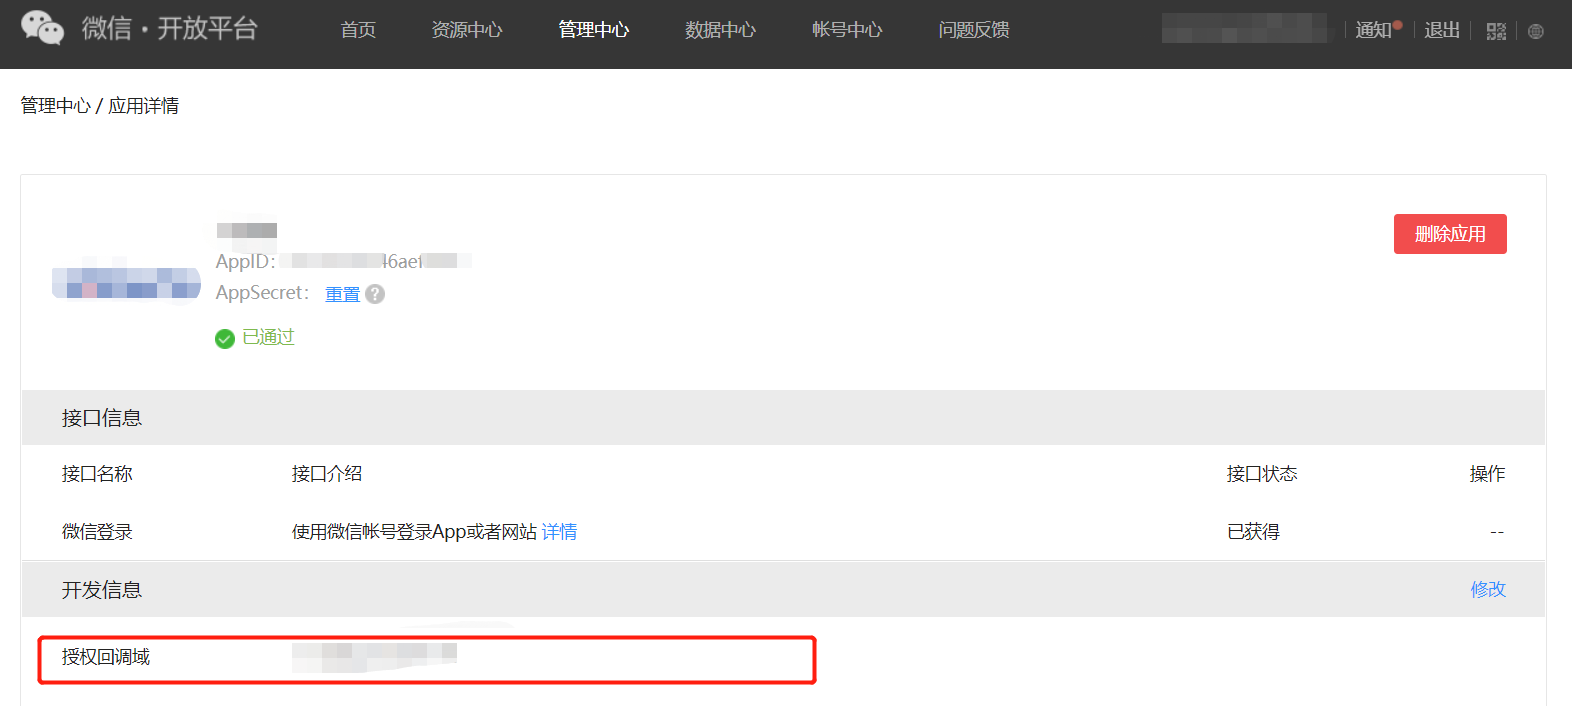Click the 已通过 status text

pos(268,338)
